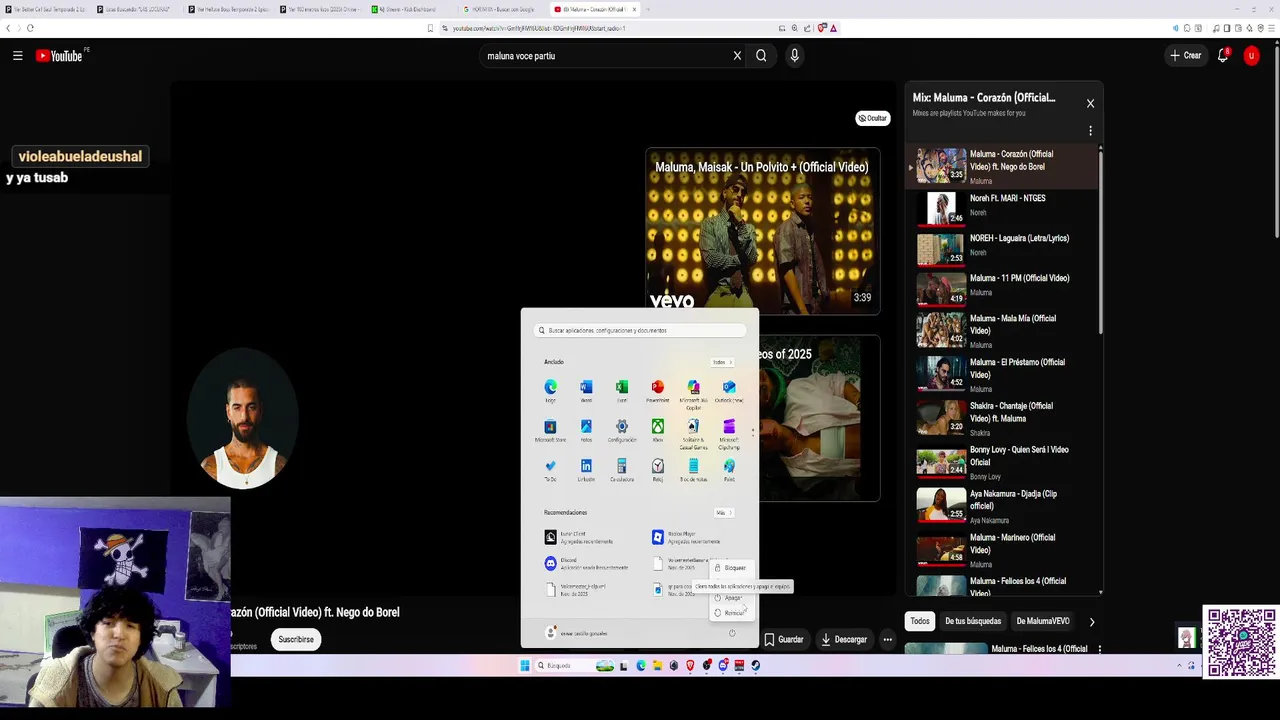Show all pinned apps with Todas

pyautogui.click(x=722, y=362)
